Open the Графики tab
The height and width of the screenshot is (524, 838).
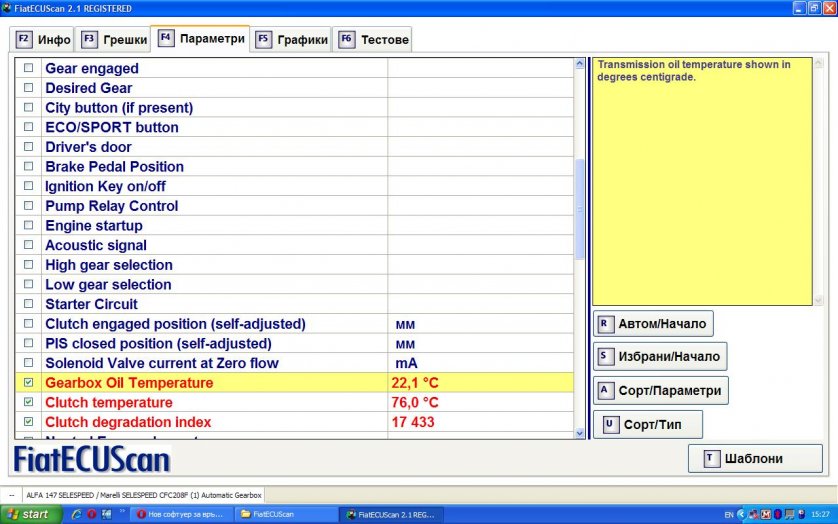292,40
